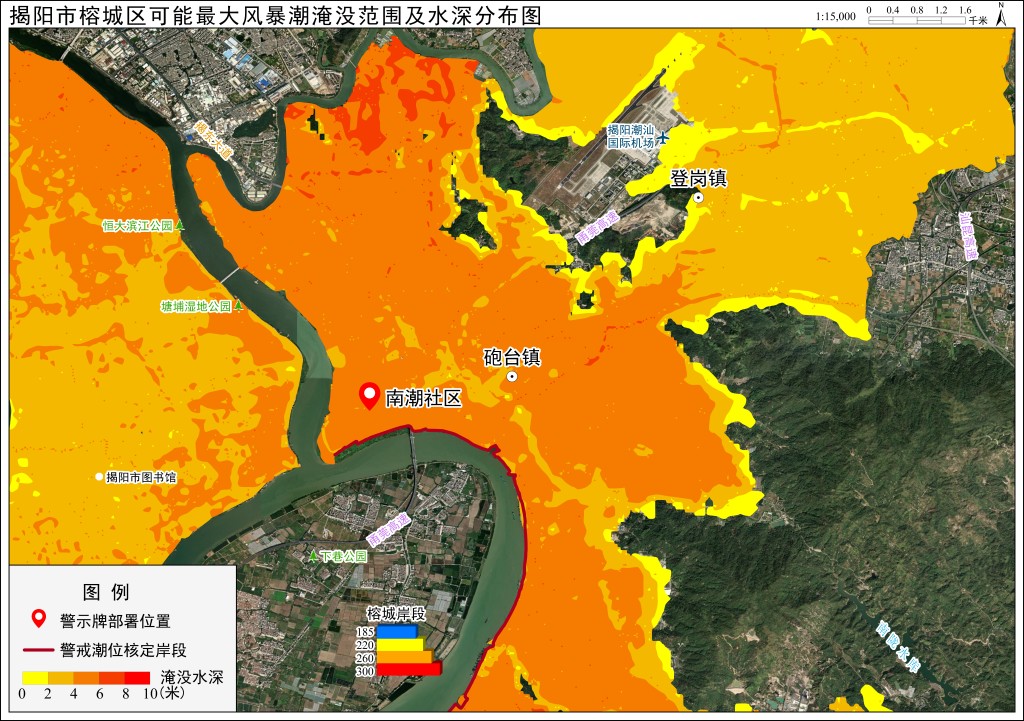Viewport: 1024px width, 721px height.
Task: Click the north arrow compass symbol
Action: [x=1000, y=14]
